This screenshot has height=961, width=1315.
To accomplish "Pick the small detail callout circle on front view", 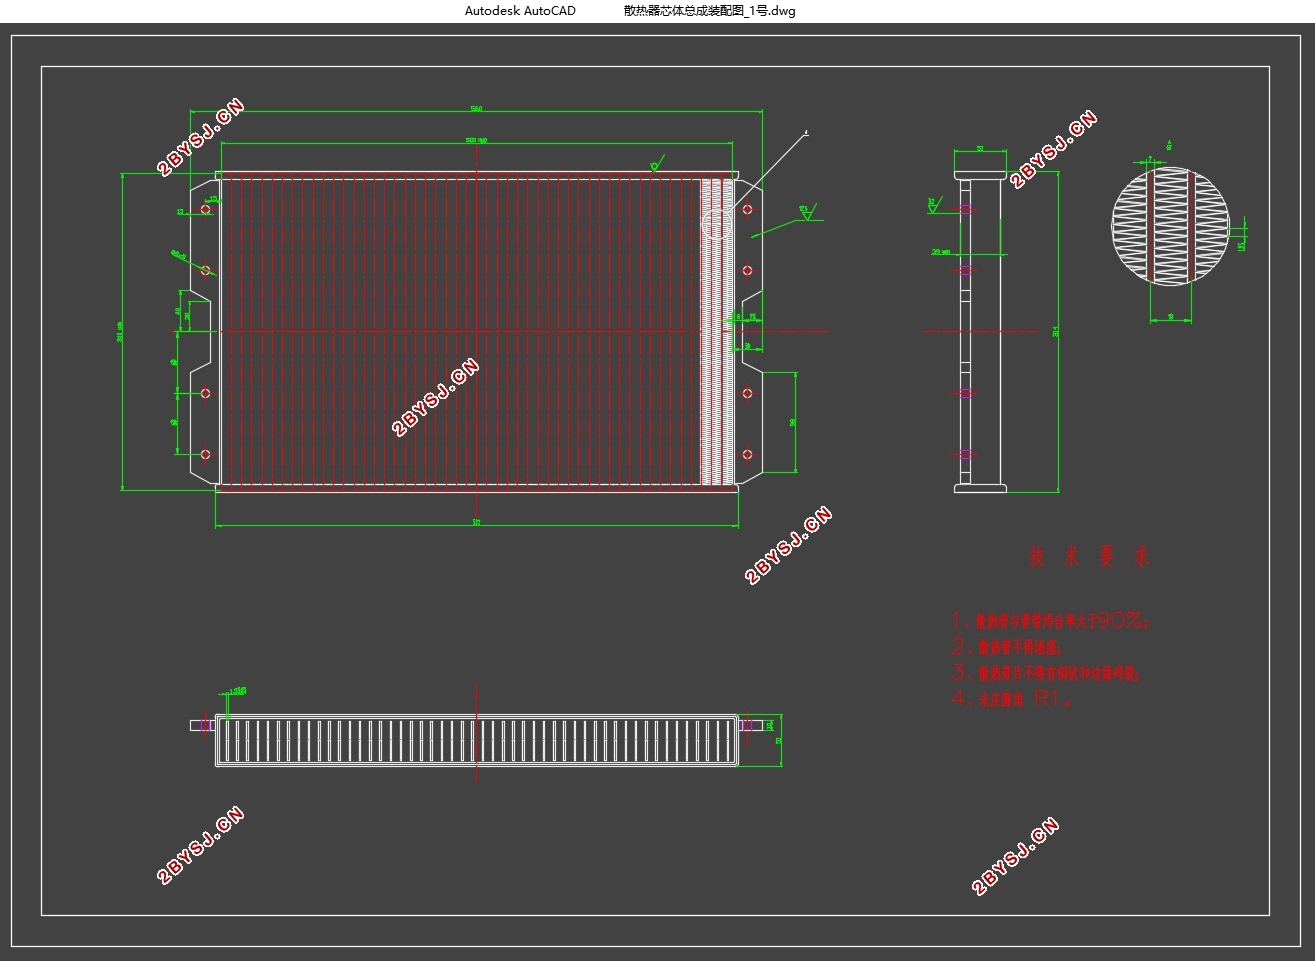I will coord(718,222).
